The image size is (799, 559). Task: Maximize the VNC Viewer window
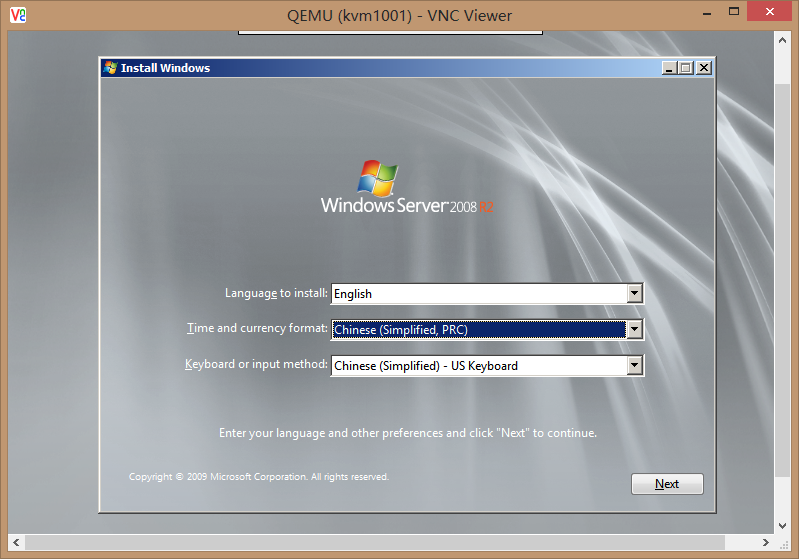(x=734, y=11)
